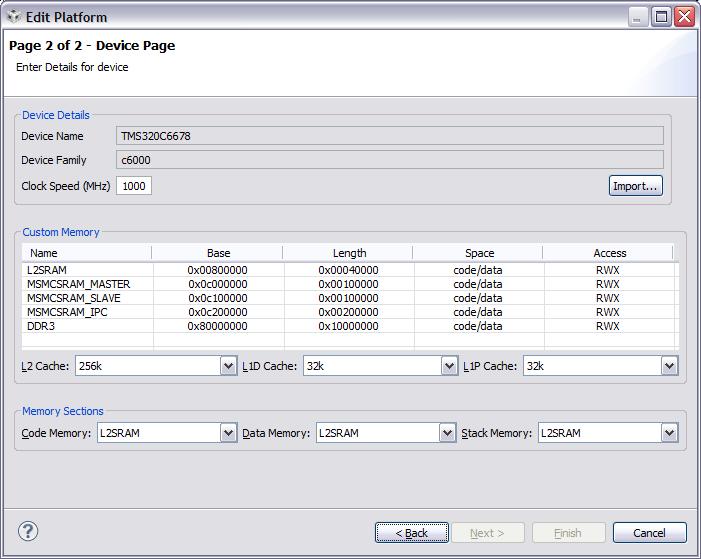Go back with the < Back button
The width and height of the screenshot is (701, 559).
(412, 533)
